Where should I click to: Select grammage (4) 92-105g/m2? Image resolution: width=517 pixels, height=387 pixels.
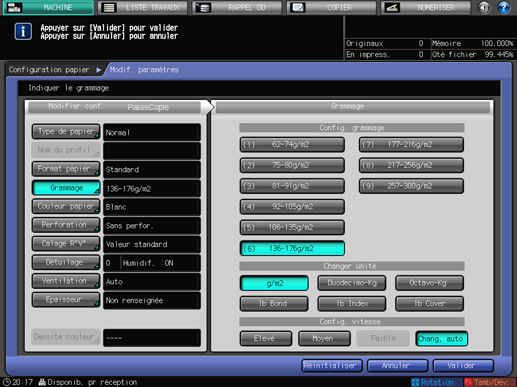292,207
